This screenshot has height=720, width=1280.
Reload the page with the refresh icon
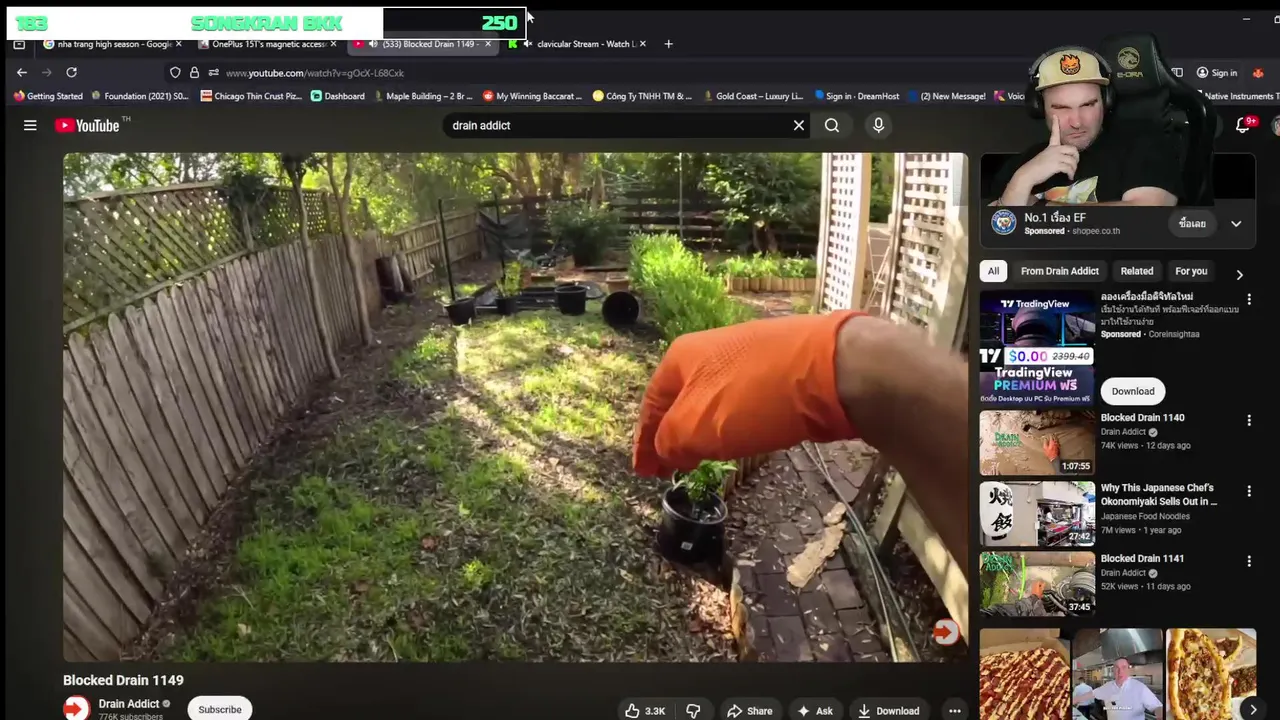[x=71, y=72]
